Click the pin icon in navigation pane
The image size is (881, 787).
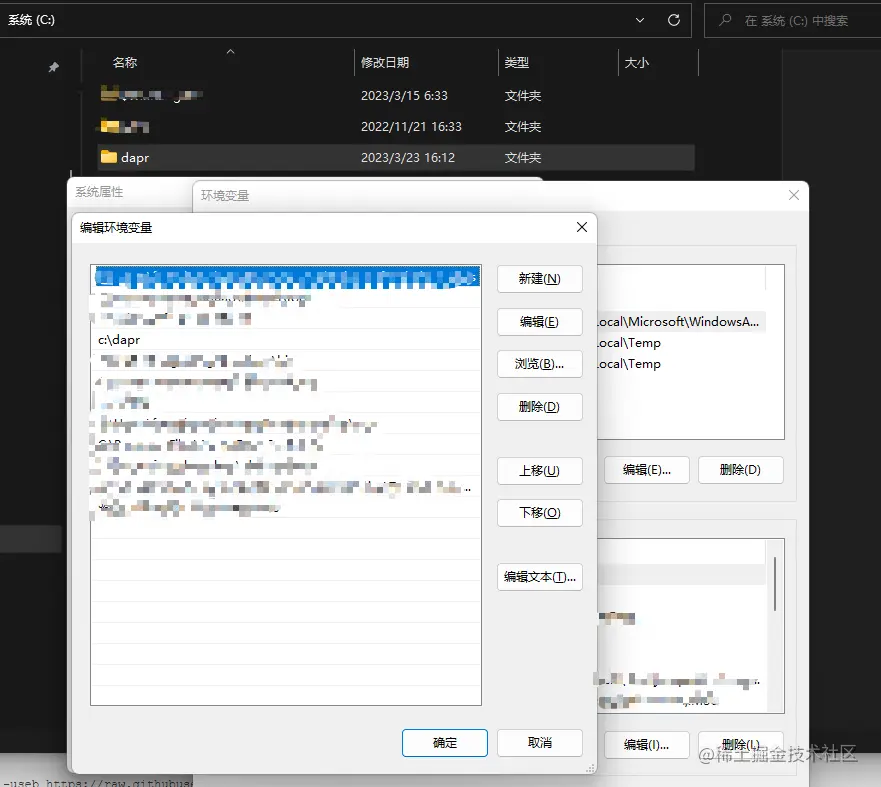53,67
